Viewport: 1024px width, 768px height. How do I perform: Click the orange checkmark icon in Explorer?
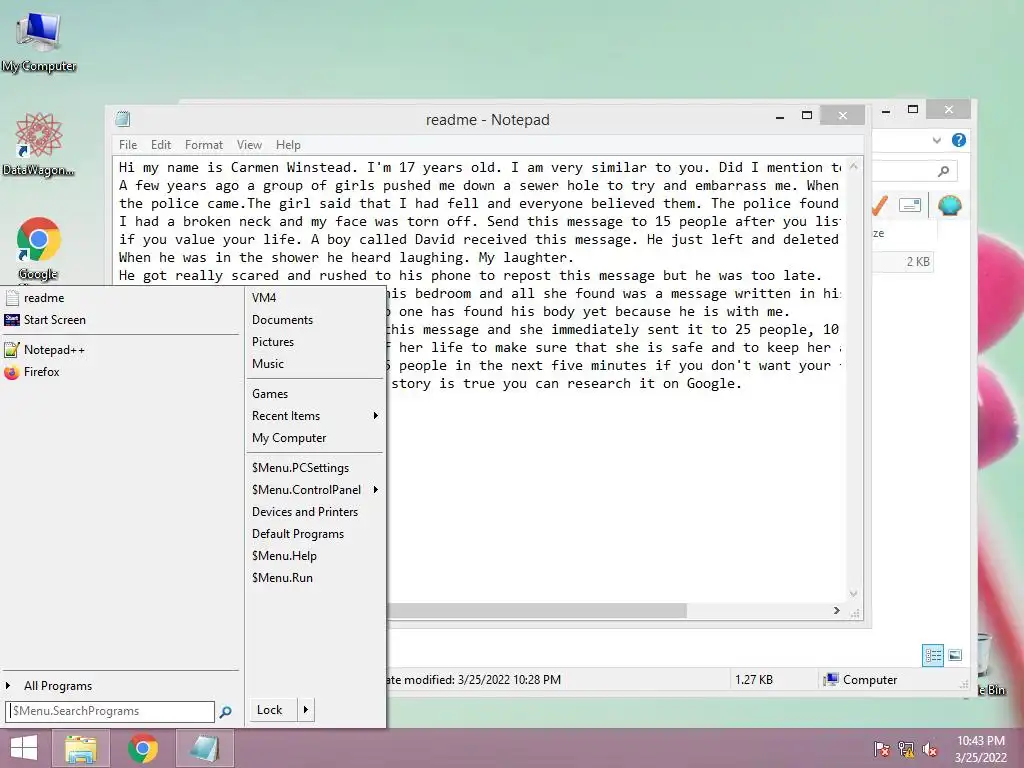click(880, 206)
